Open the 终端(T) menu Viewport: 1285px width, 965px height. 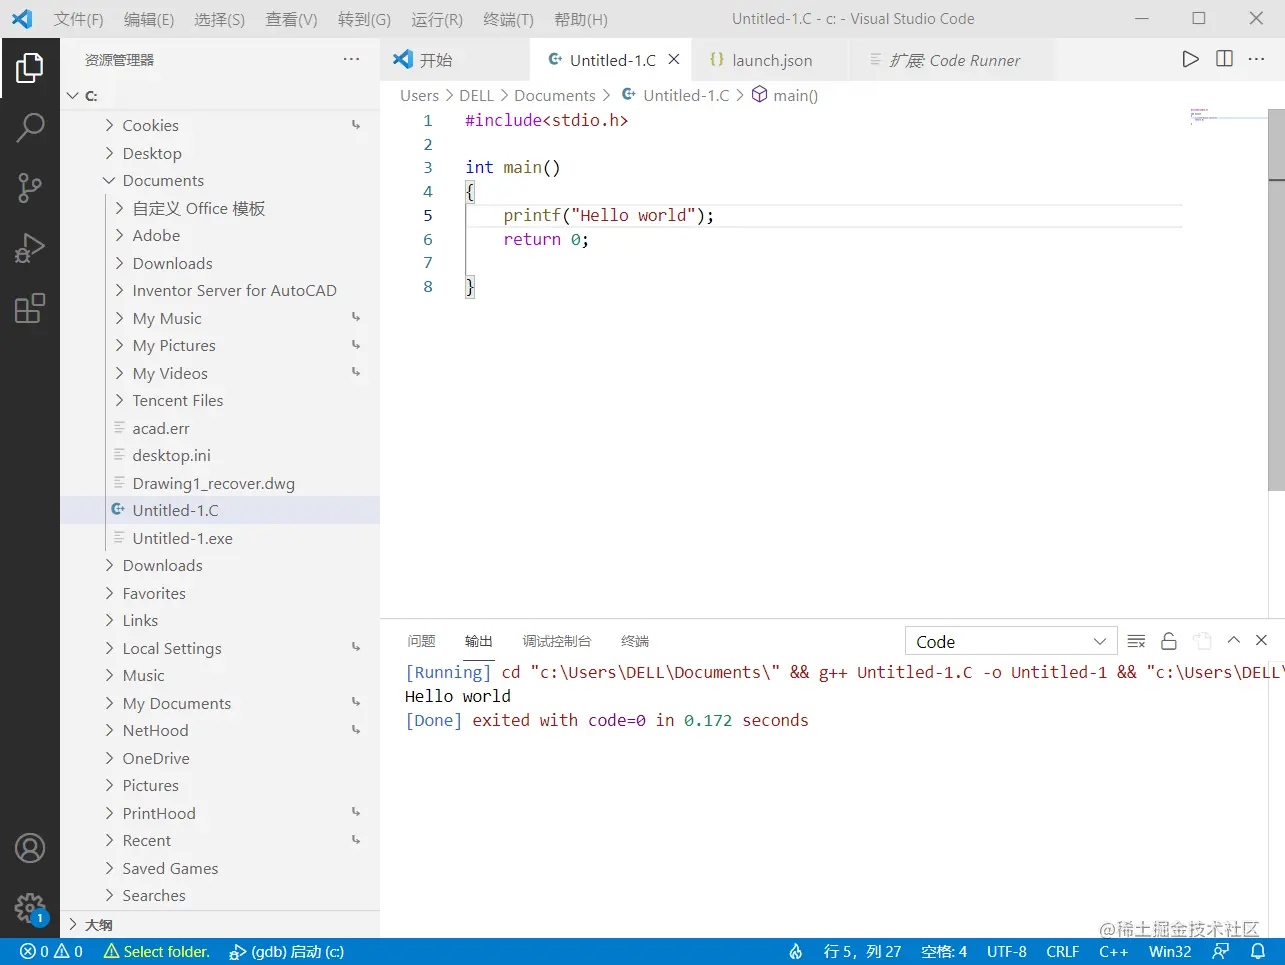[x=508, y=19]
